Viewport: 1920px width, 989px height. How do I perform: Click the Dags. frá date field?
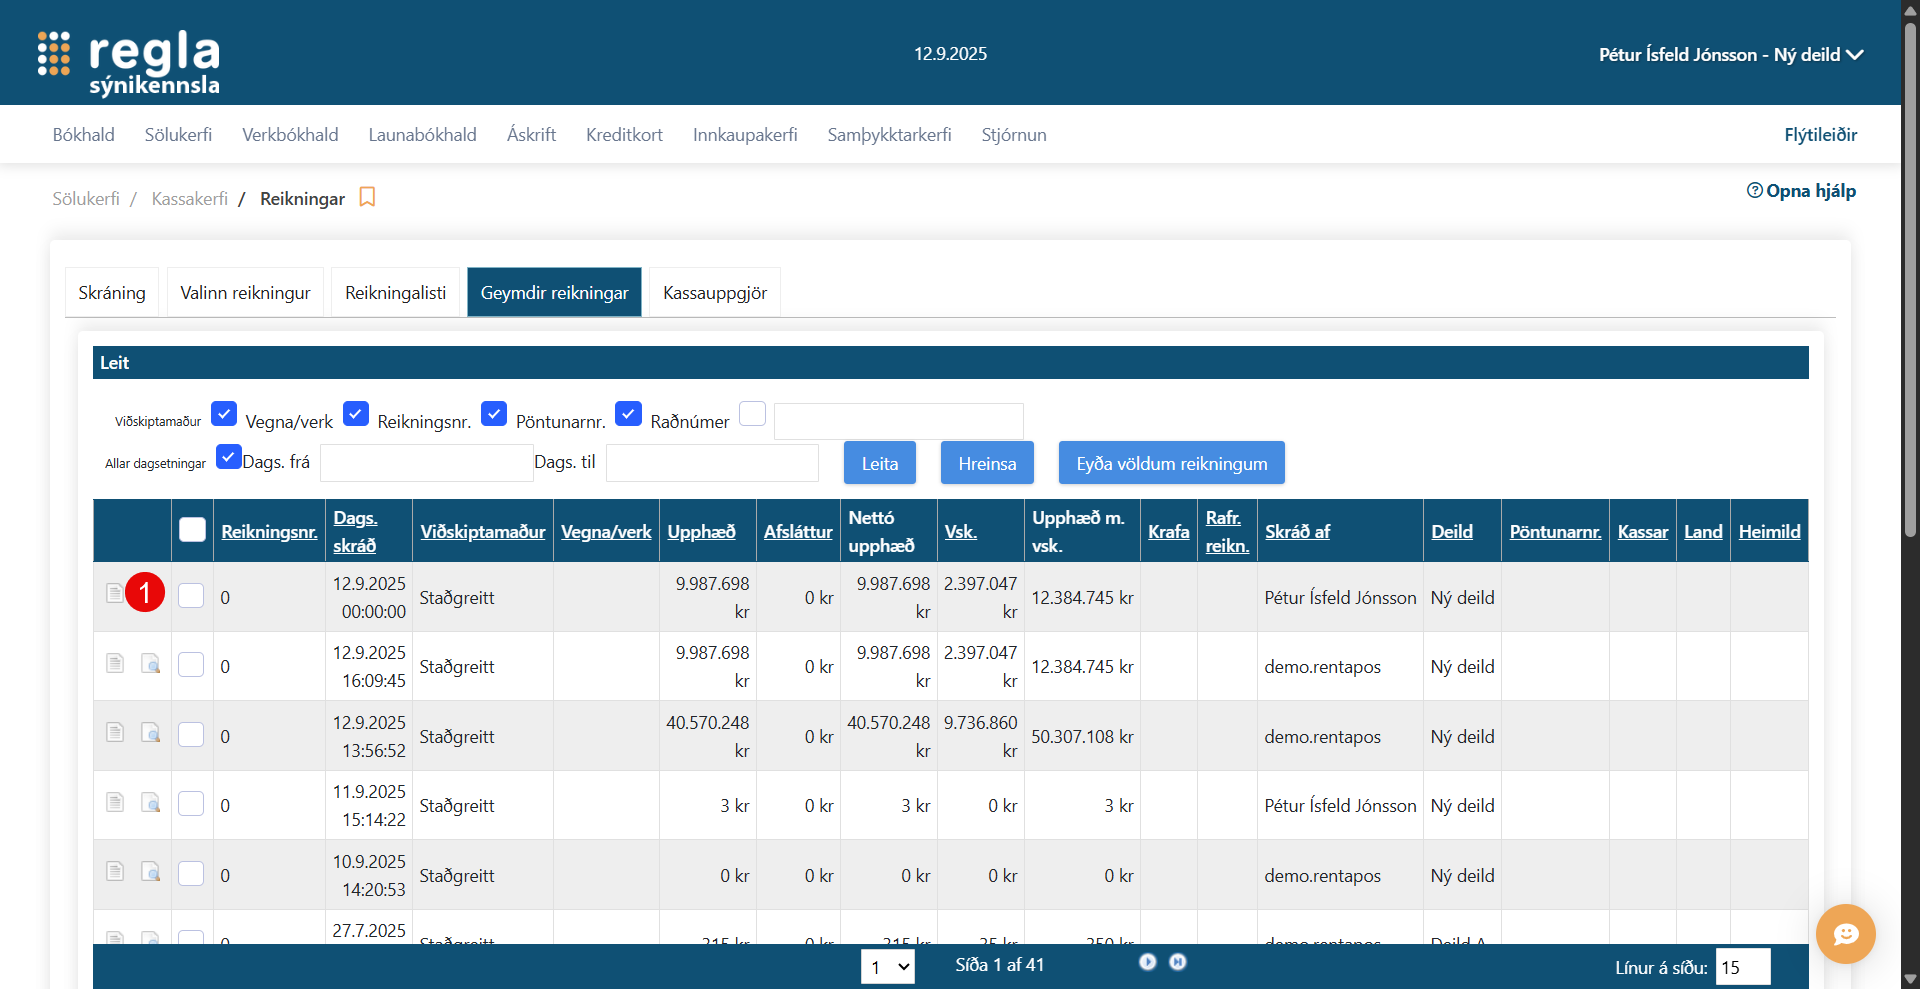coord(426,463)
